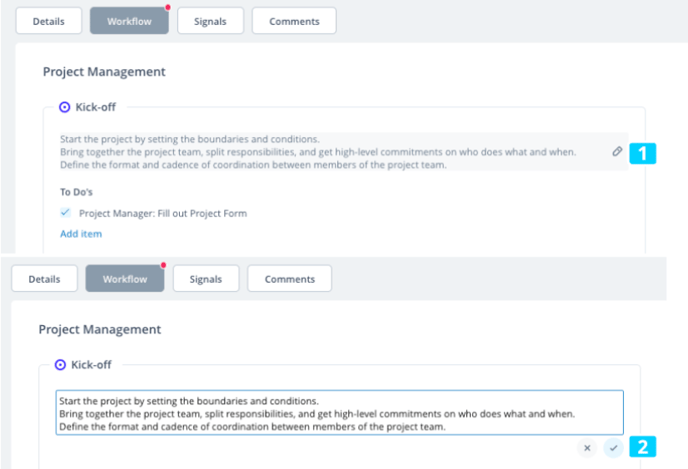
Task: Click the 'Project Management' heading in lower panel
Action: (x=100, y=329)
